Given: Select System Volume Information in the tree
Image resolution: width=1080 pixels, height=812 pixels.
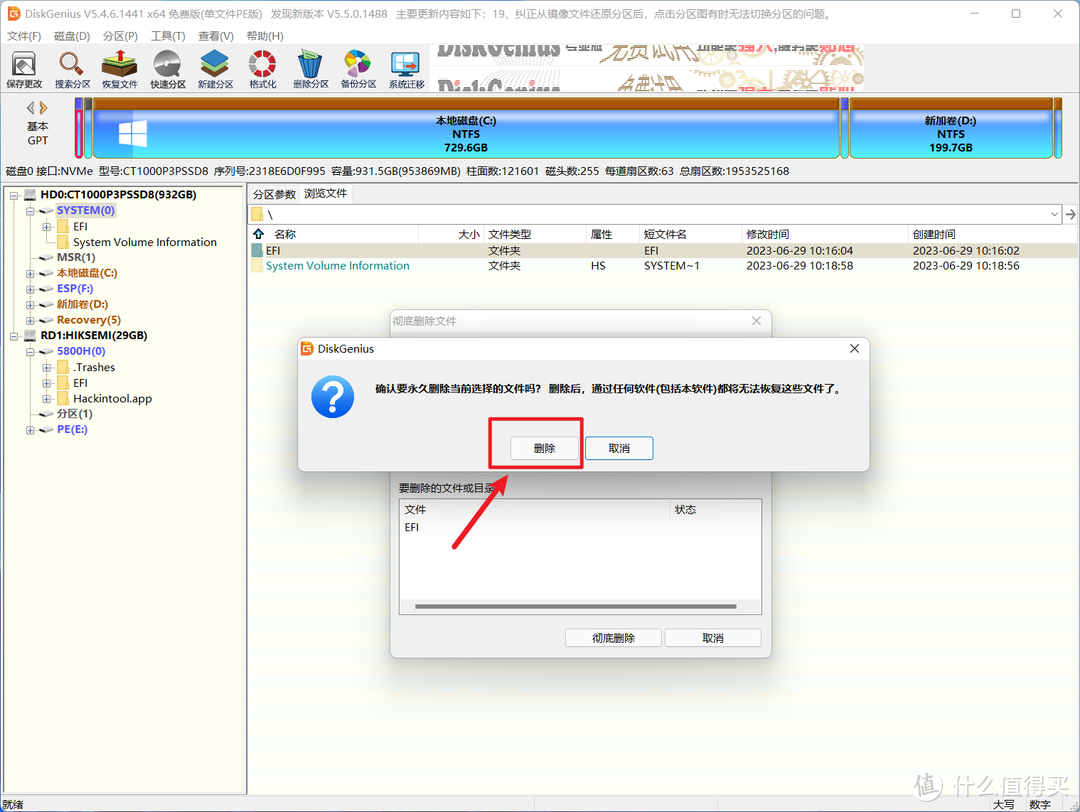Looking at the screenshot, I should [145, 242].
